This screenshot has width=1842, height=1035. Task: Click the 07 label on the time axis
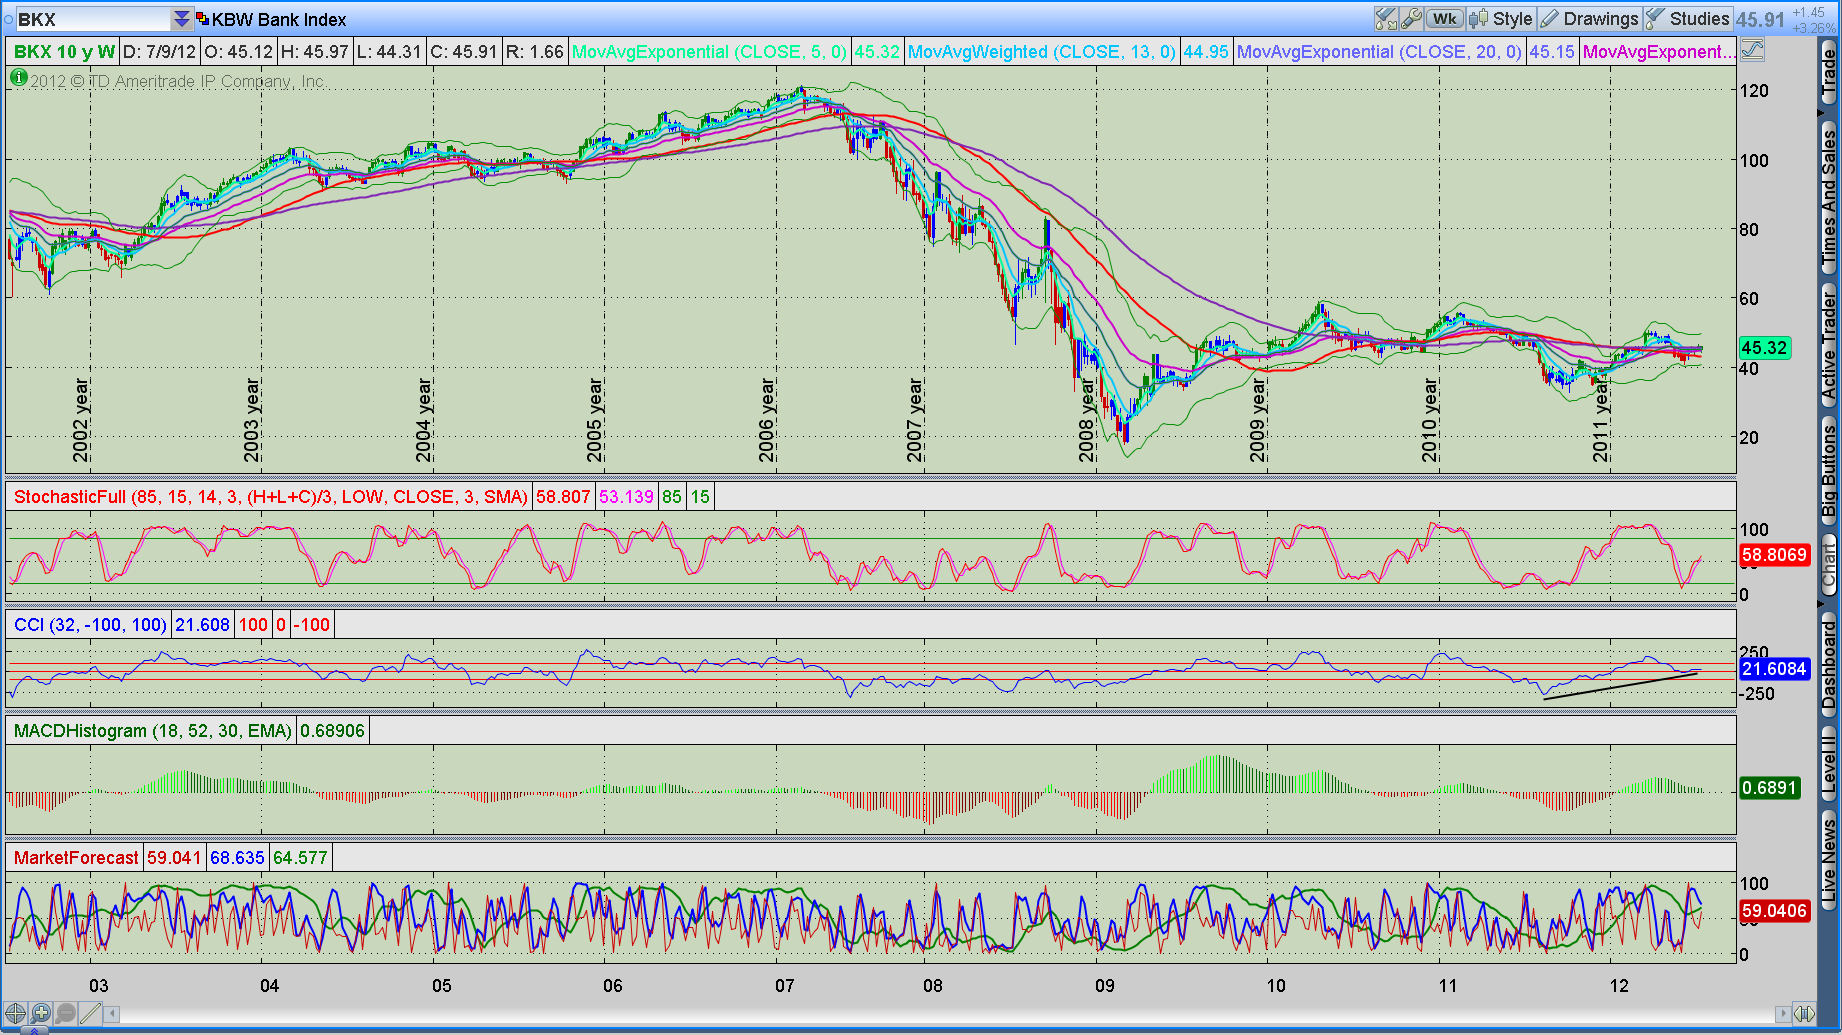coord(785,986)
